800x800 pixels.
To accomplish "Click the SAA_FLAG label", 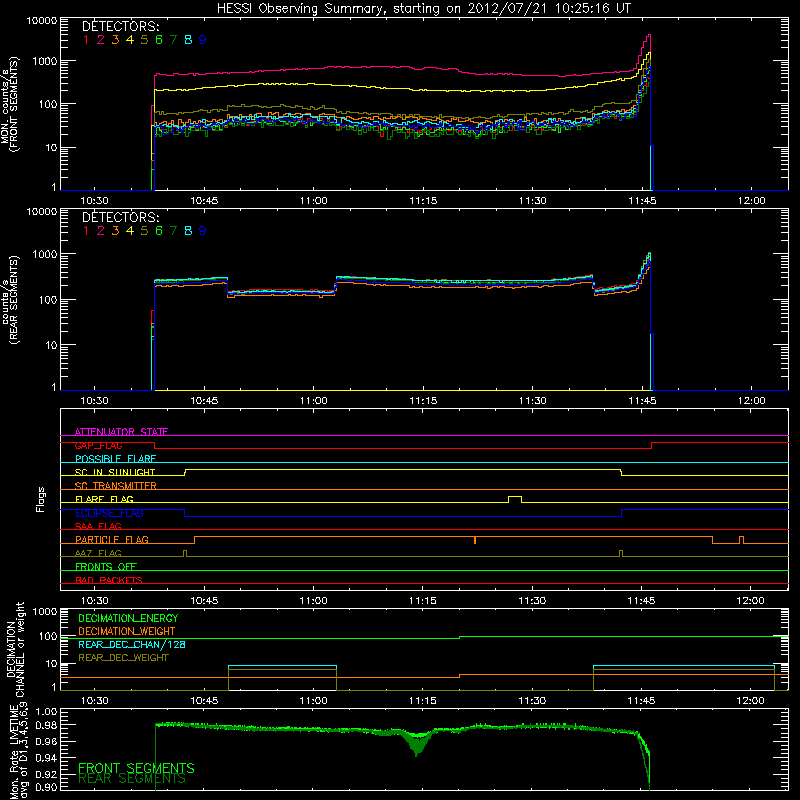I will point(98,526).
